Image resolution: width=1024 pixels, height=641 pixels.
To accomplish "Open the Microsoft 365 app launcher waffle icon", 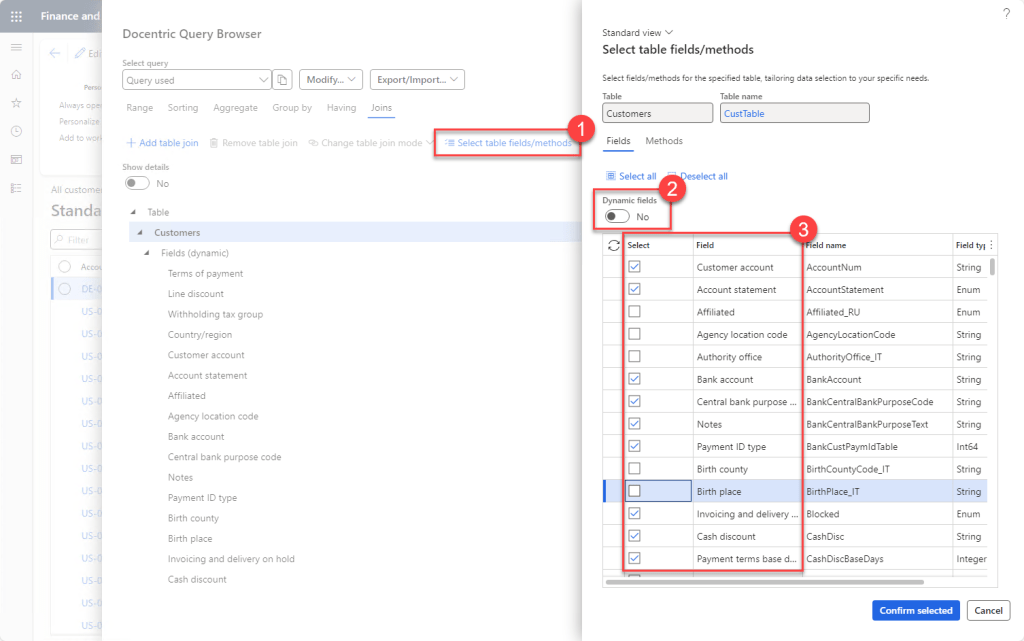I will click(15, 15).
